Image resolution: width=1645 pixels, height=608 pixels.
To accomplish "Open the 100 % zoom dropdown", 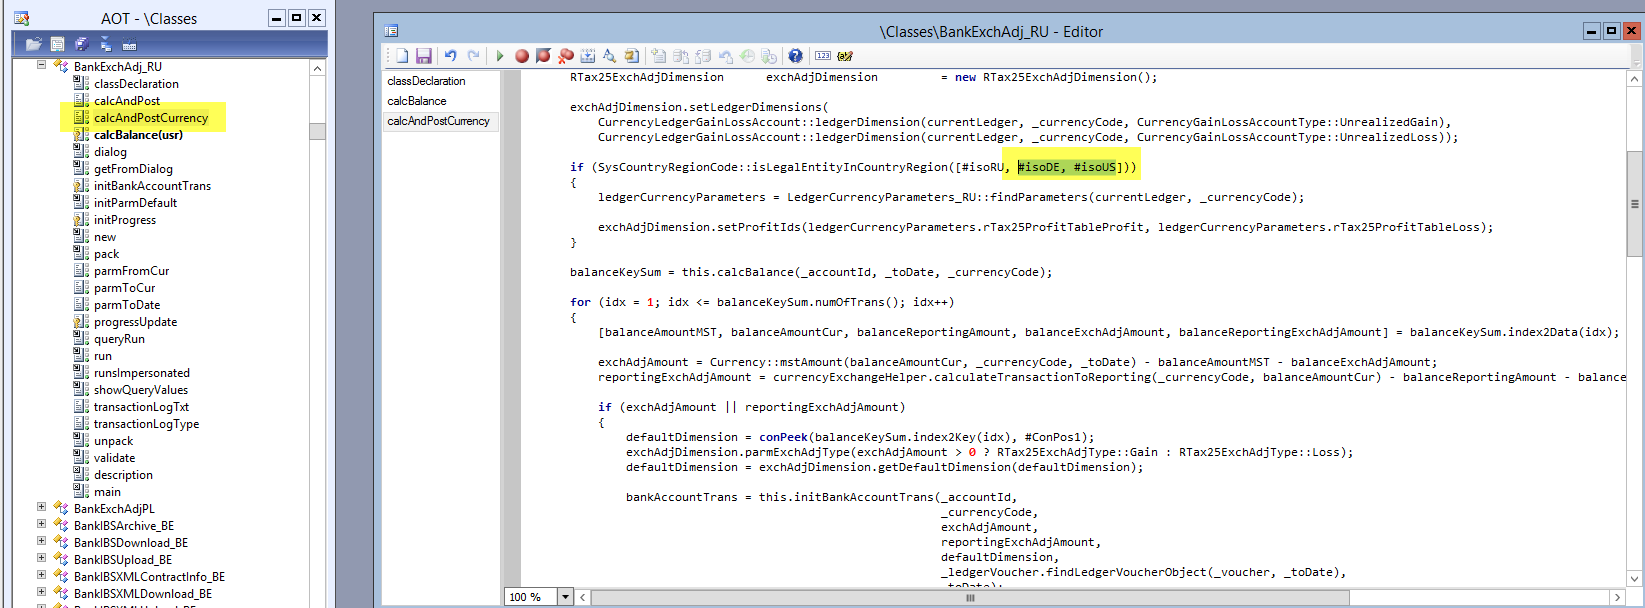I will [x=565, y=597].
